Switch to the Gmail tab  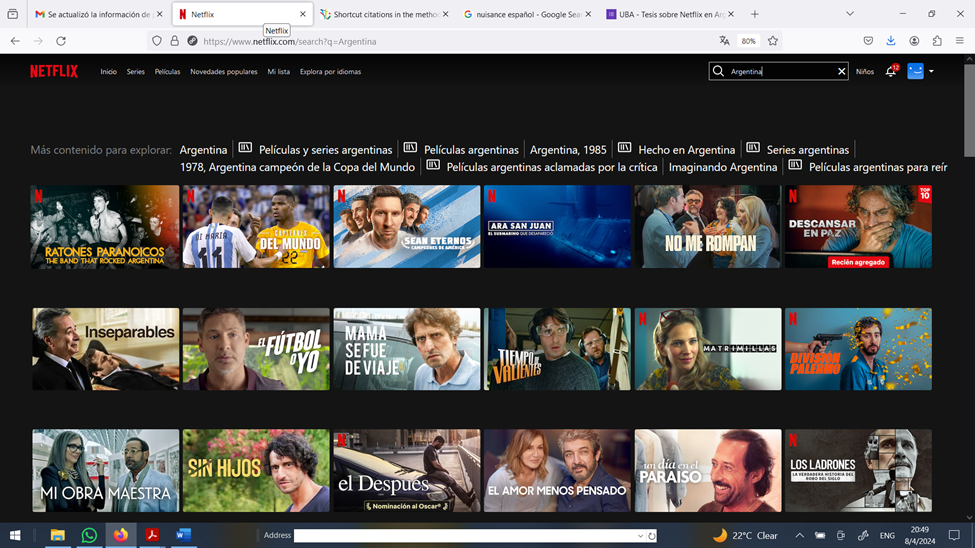pos(98,14)
